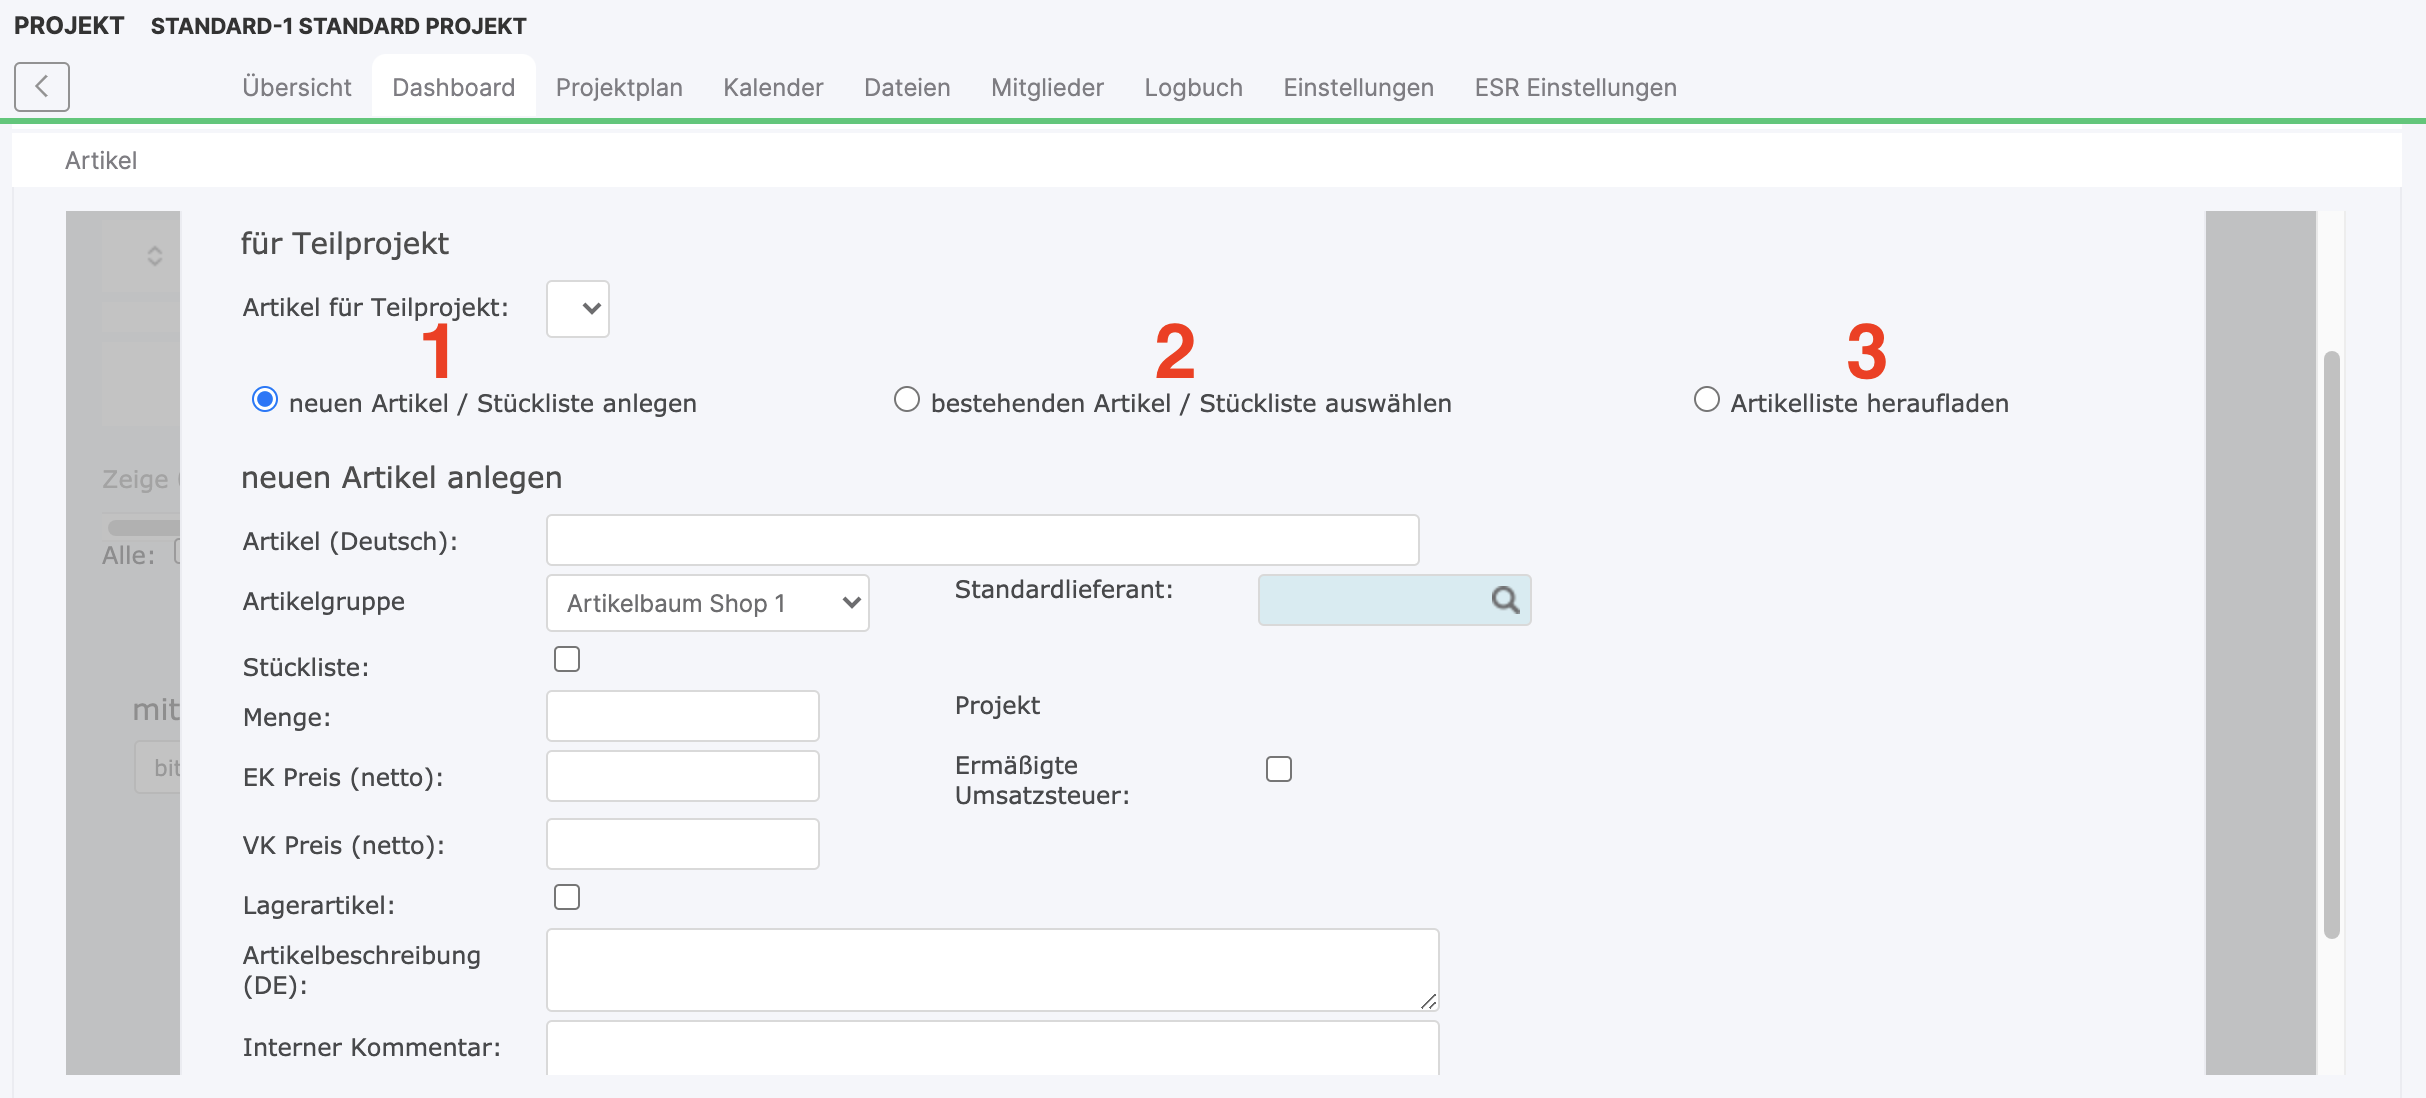Click the Artikel (Deutsch) text field
Screen dimensions: 2426x1098
click(x=982, y=540)
